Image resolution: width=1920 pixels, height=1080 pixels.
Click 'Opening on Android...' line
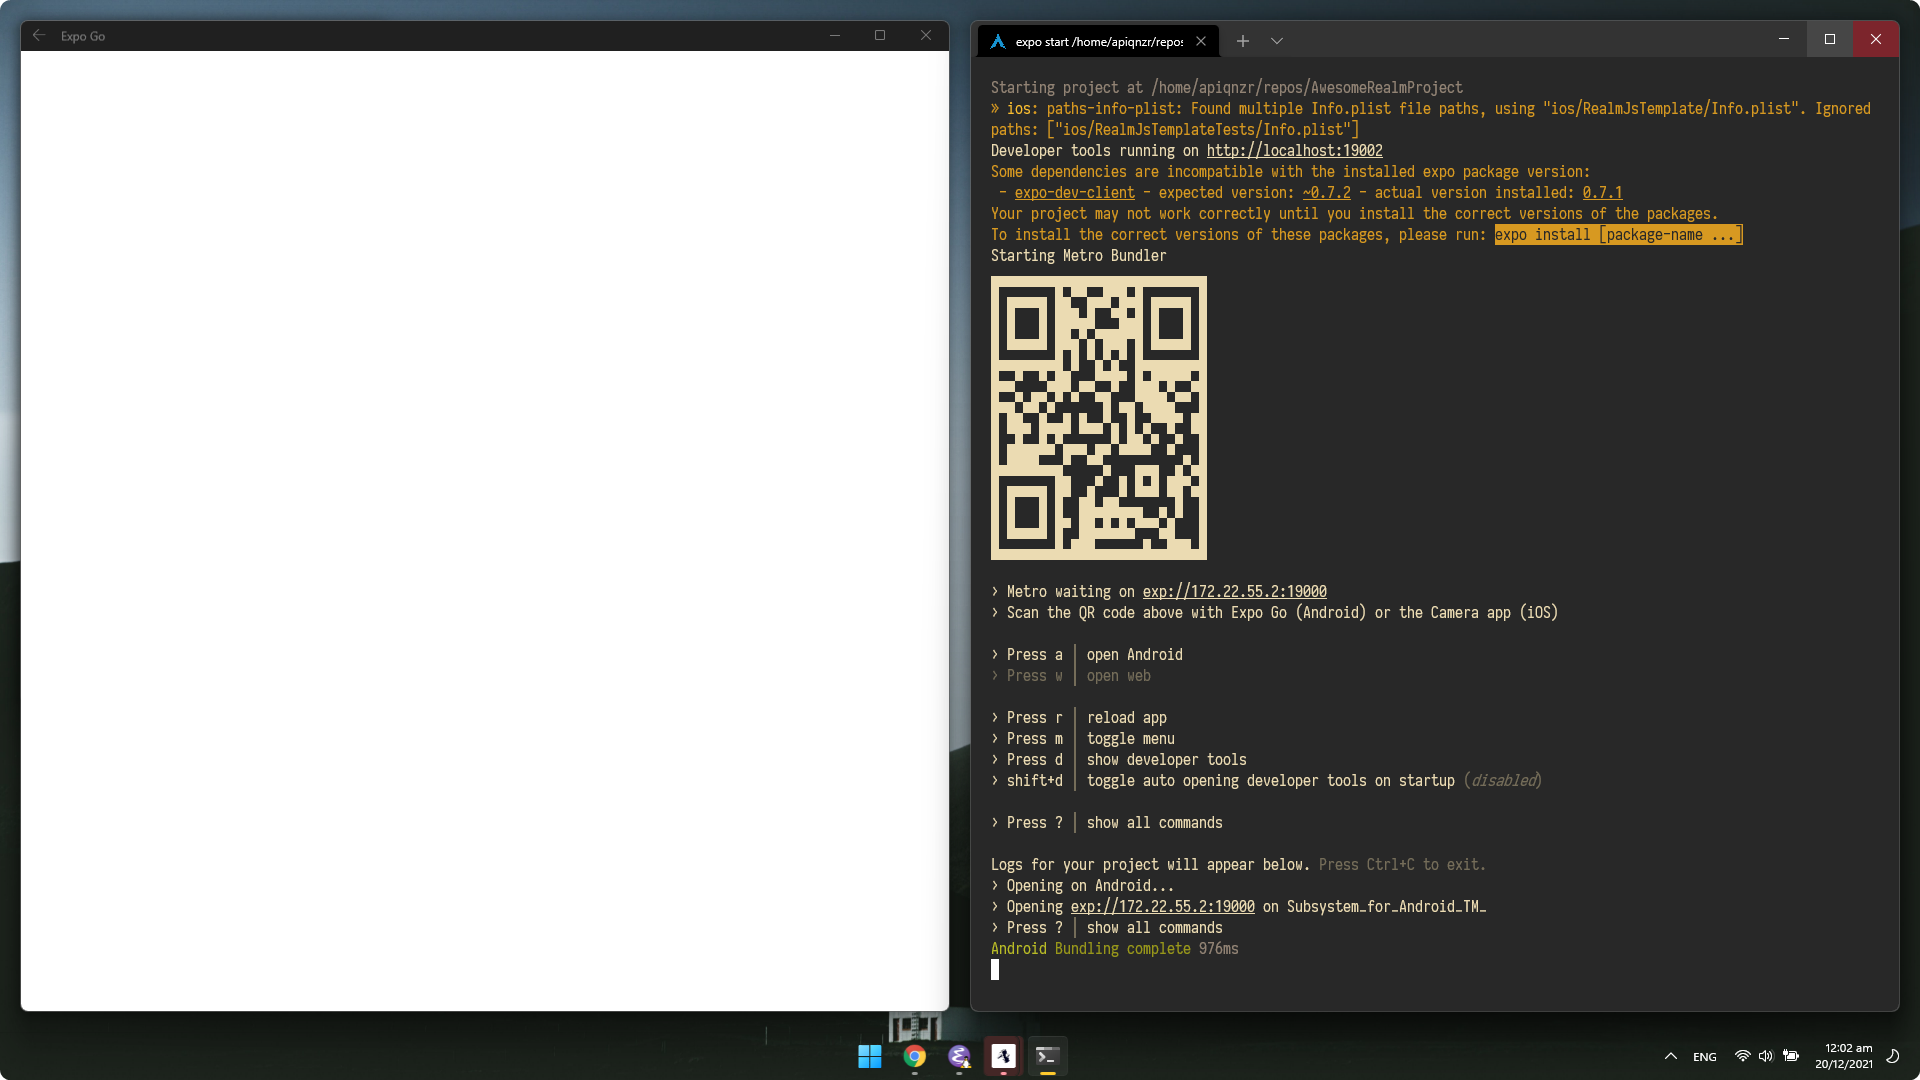pos(1082,886)
